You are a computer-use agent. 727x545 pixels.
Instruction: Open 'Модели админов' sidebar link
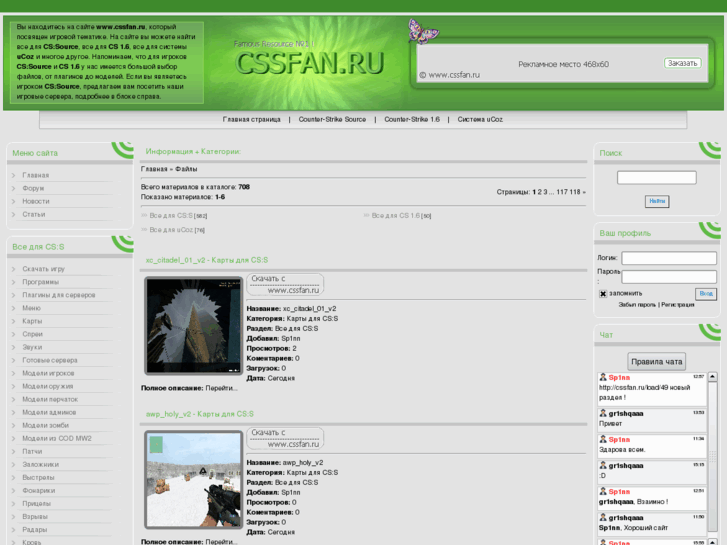pos(49,412)
